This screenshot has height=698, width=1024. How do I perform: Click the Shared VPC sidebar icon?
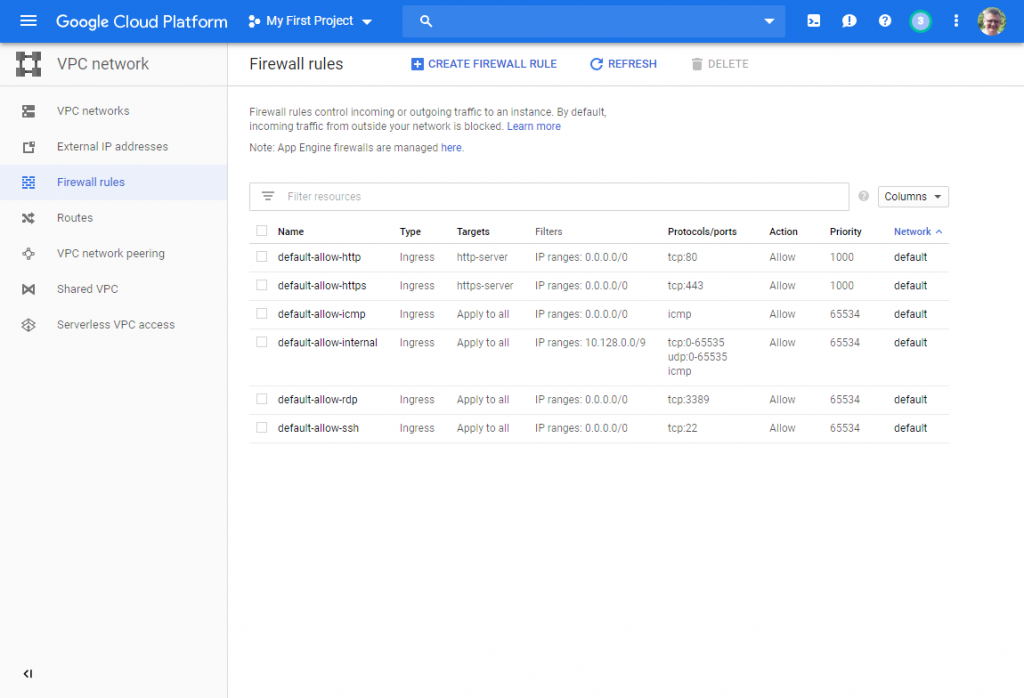pos(28,289)
